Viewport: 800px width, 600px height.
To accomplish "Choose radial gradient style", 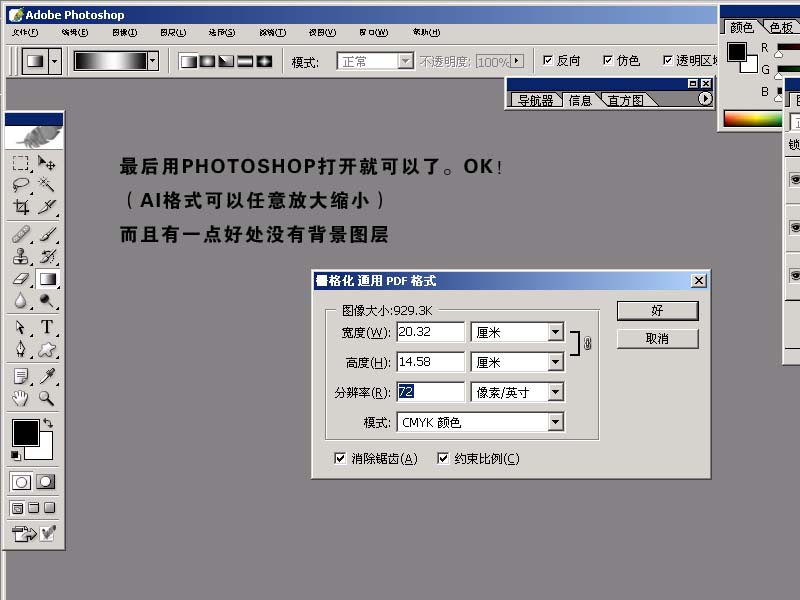I will pyautogui.click(x=207, y=62).
